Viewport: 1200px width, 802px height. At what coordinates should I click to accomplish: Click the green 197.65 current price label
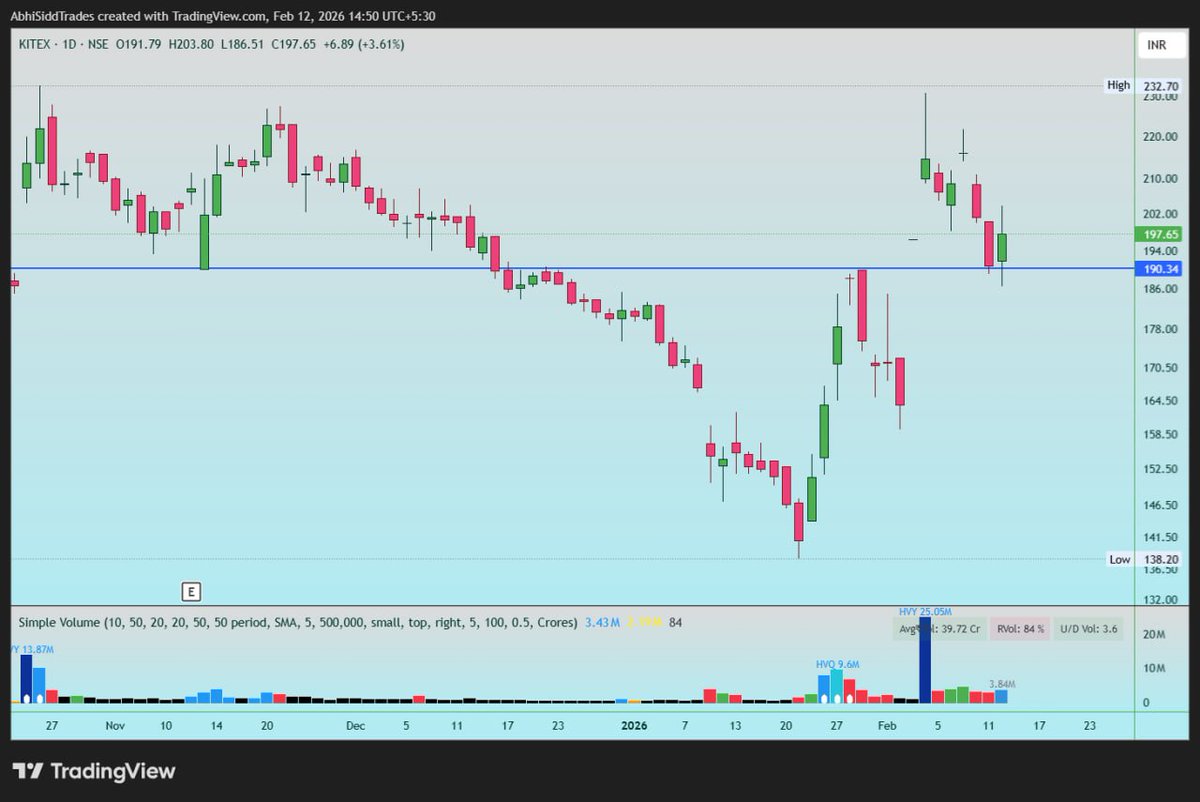pyautogui.click(x=1158, y=232)
